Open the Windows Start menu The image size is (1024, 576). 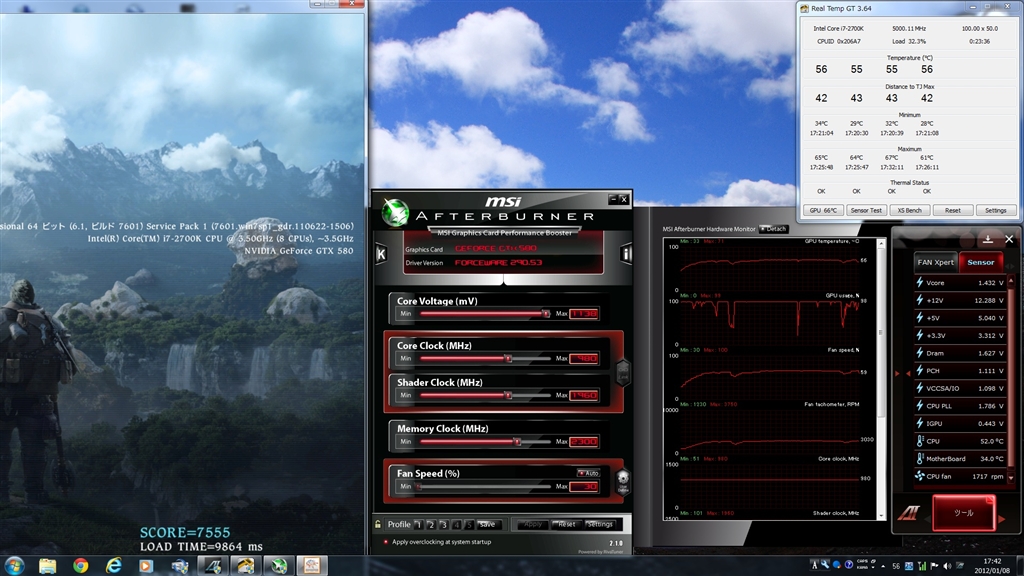[x=14, y=566]
